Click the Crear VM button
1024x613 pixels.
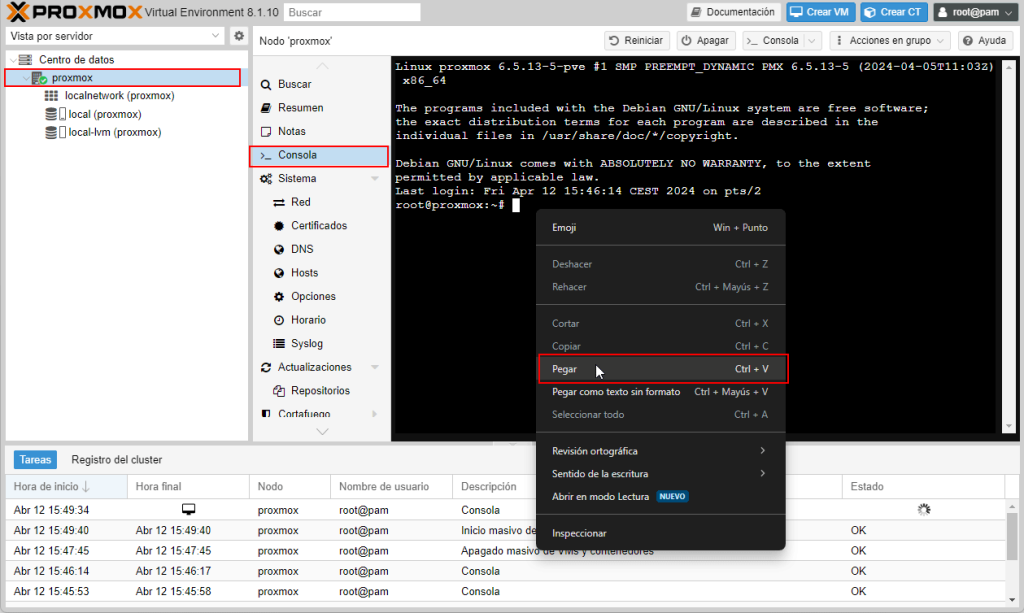[x=821, y=12]
